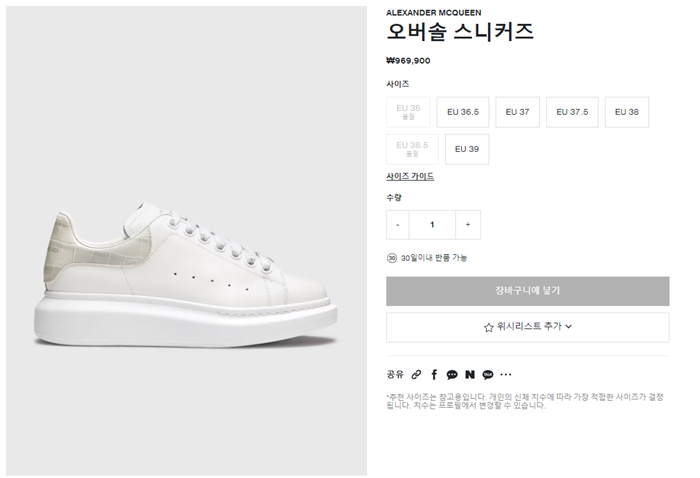Share product on Facebook
The image size is (700, 478).
(x=435, y=375)
